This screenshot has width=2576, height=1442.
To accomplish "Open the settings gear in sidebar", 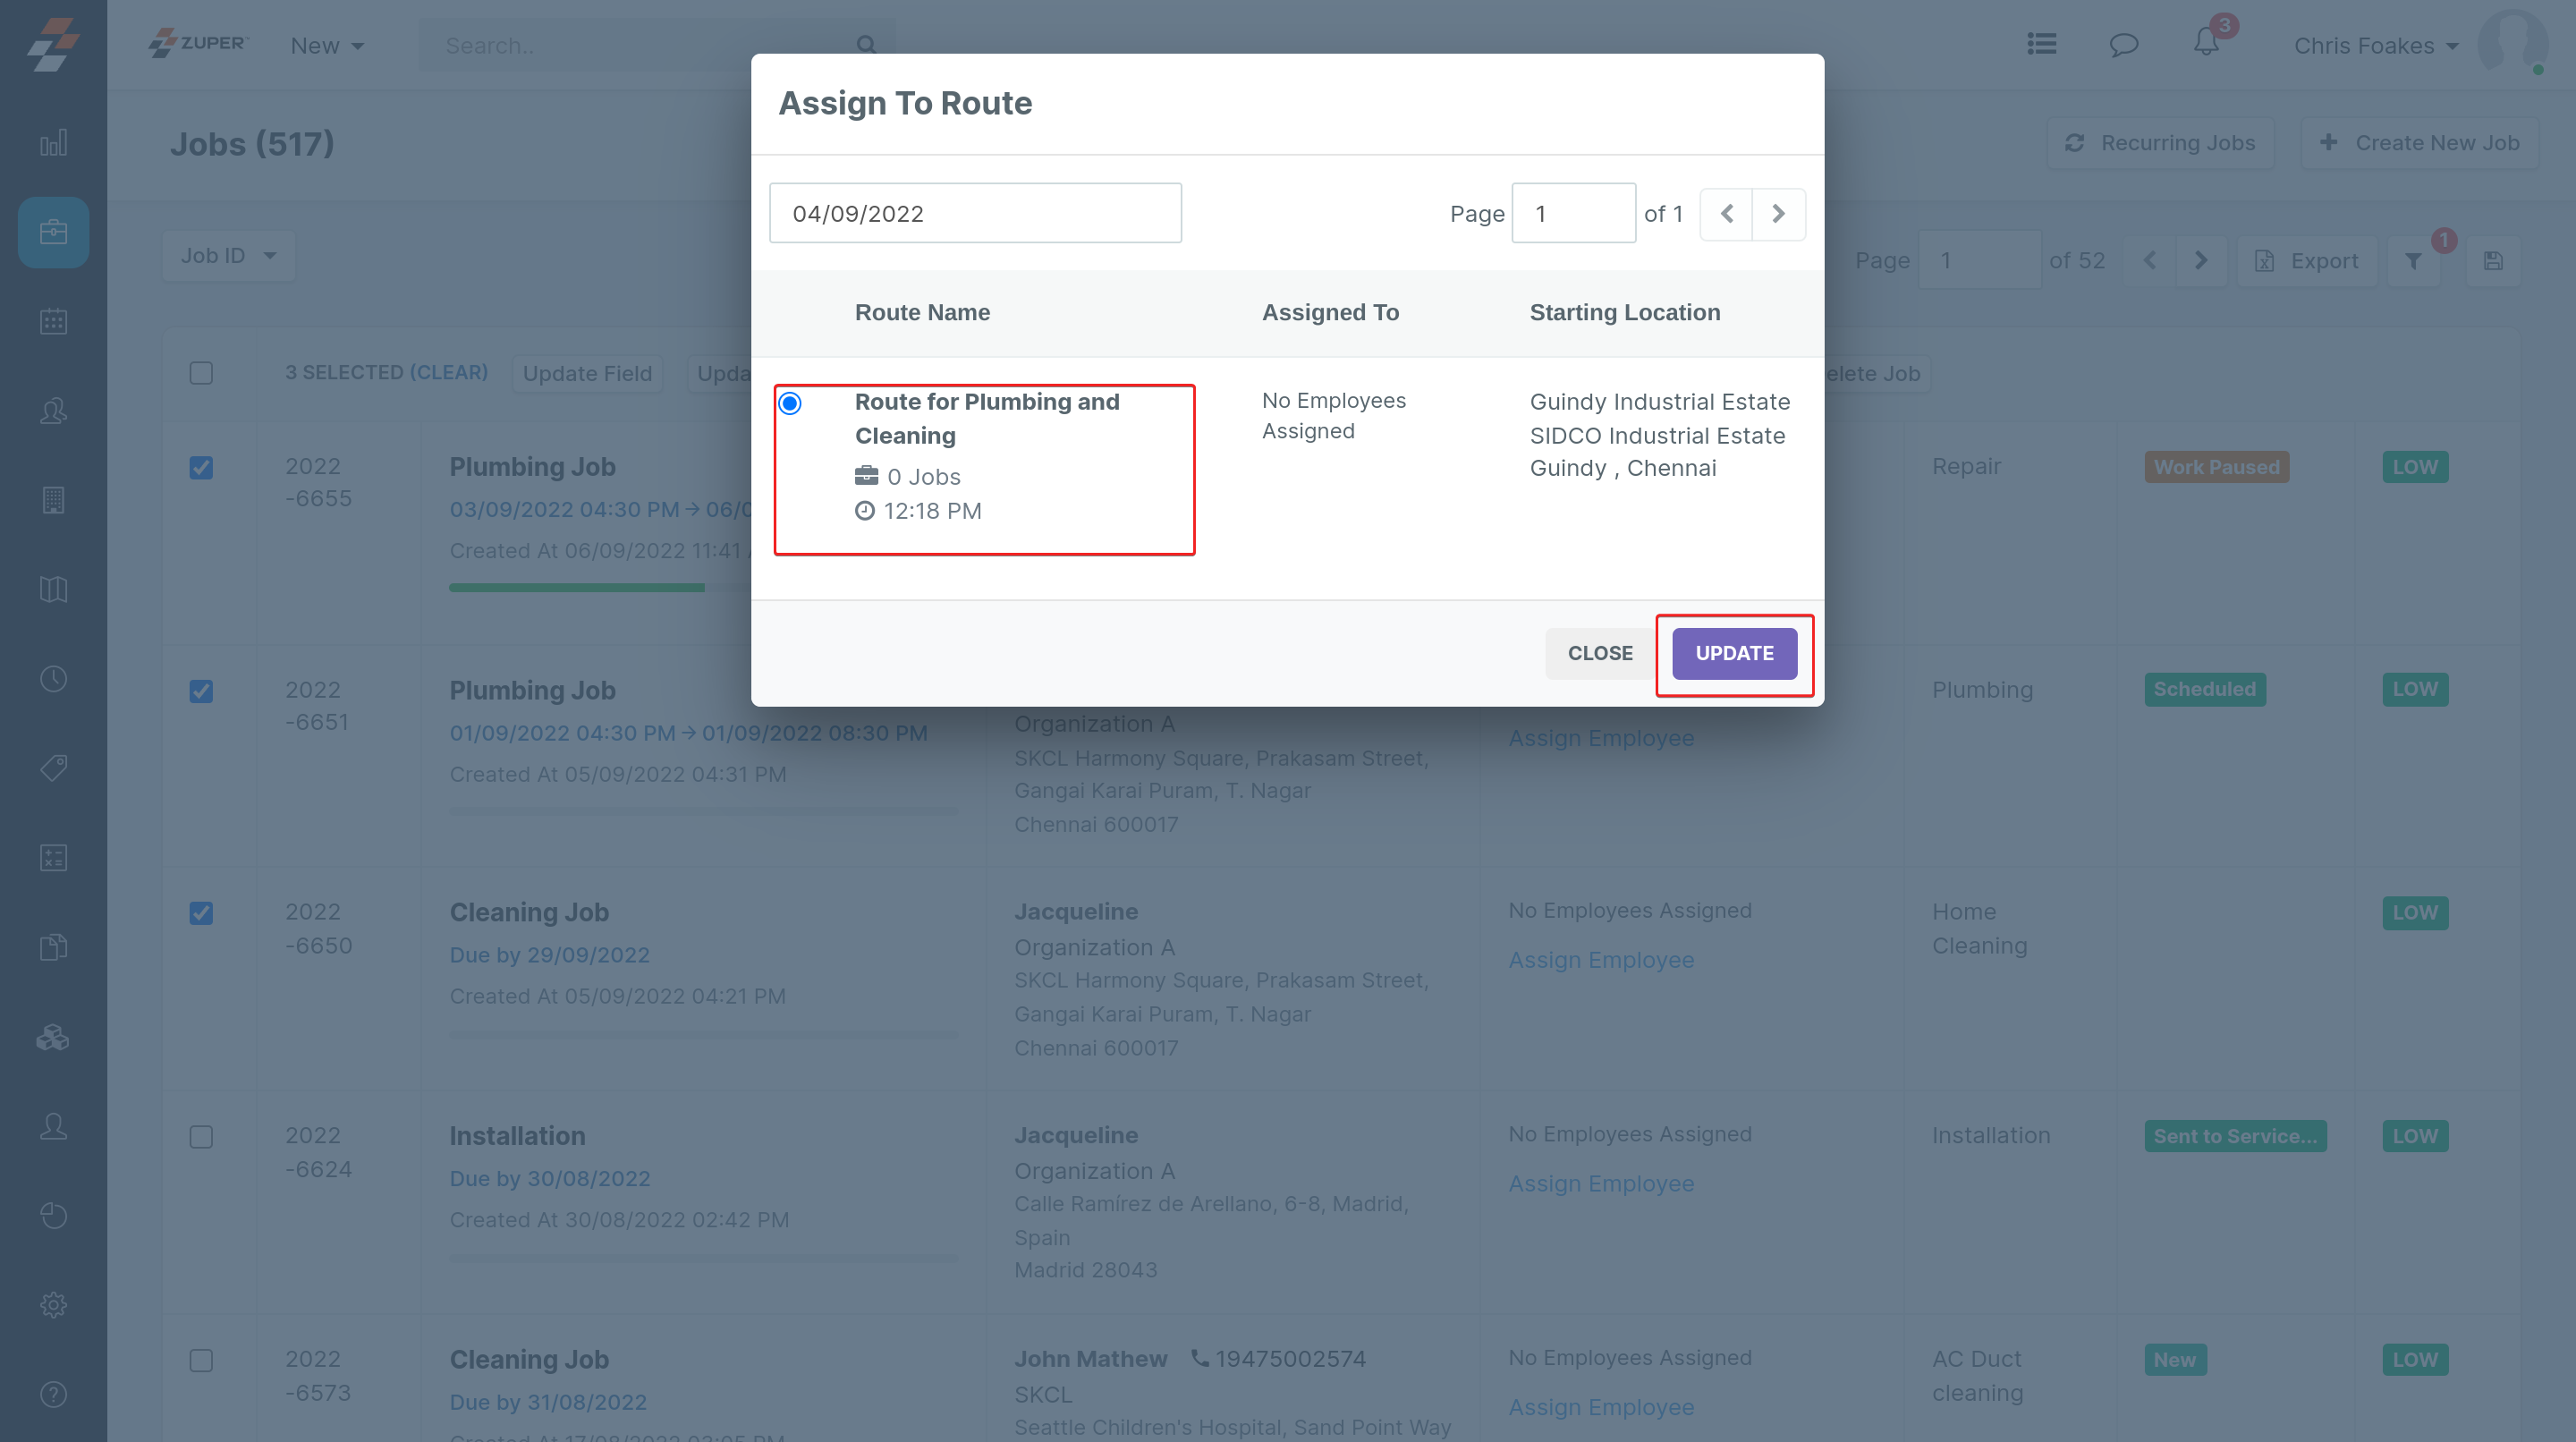I will pyautogui.click(x=53, y=1304).
